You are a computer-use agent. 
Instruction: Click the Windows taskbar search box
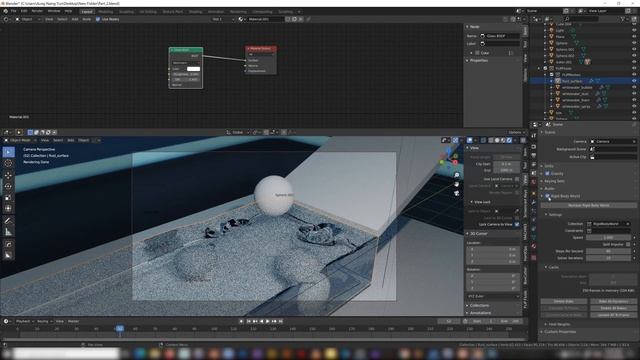point(65,353)
